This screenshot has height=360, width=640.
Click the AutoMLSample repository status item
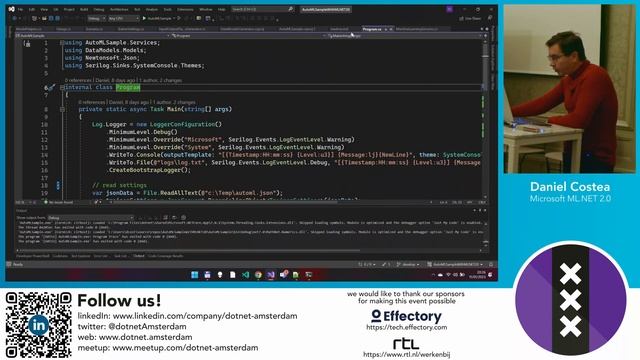(x=455, y=264)
